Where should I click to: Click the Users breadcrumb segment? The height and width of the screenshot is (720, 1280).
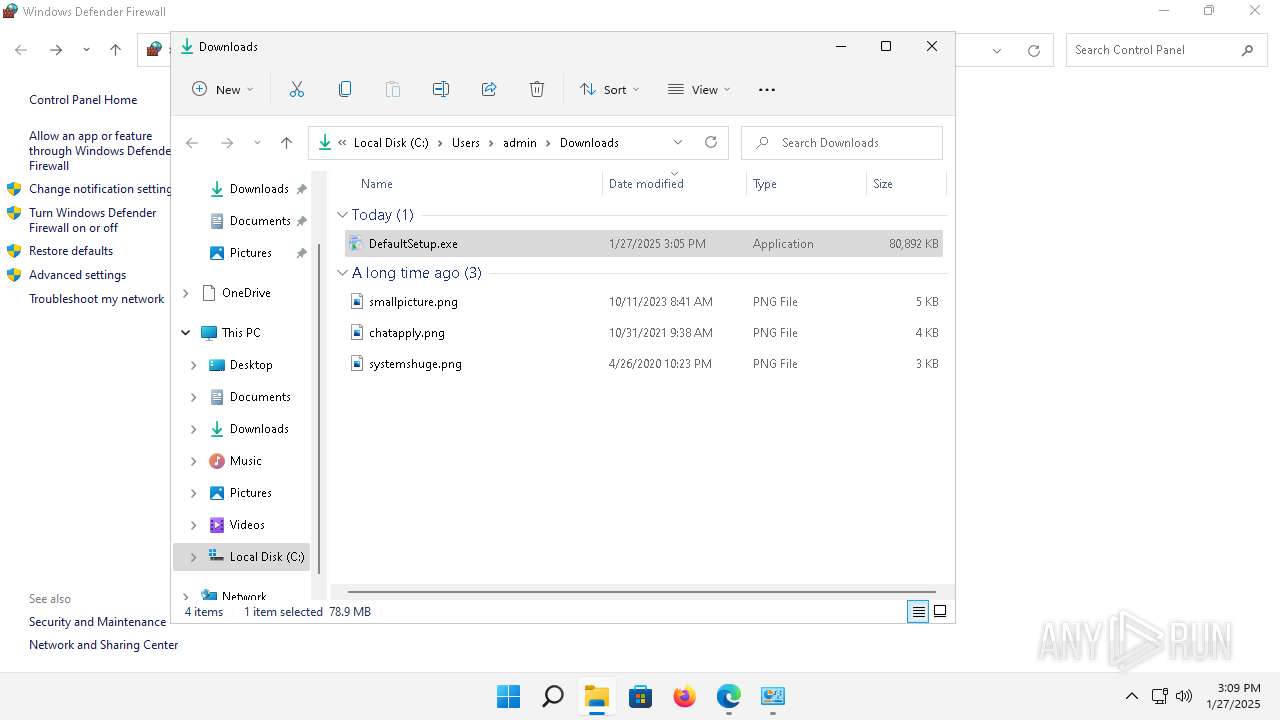[x=466, y=143]
